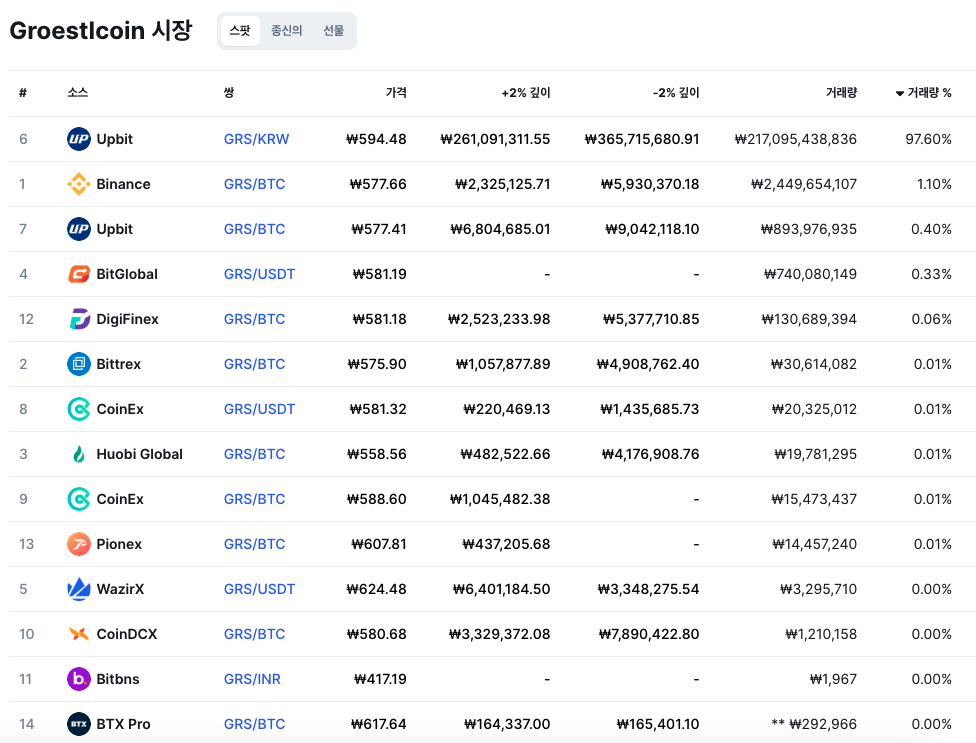Open Upbit GRS/BTC pair at ₩577.41

[x=255, y=229]
